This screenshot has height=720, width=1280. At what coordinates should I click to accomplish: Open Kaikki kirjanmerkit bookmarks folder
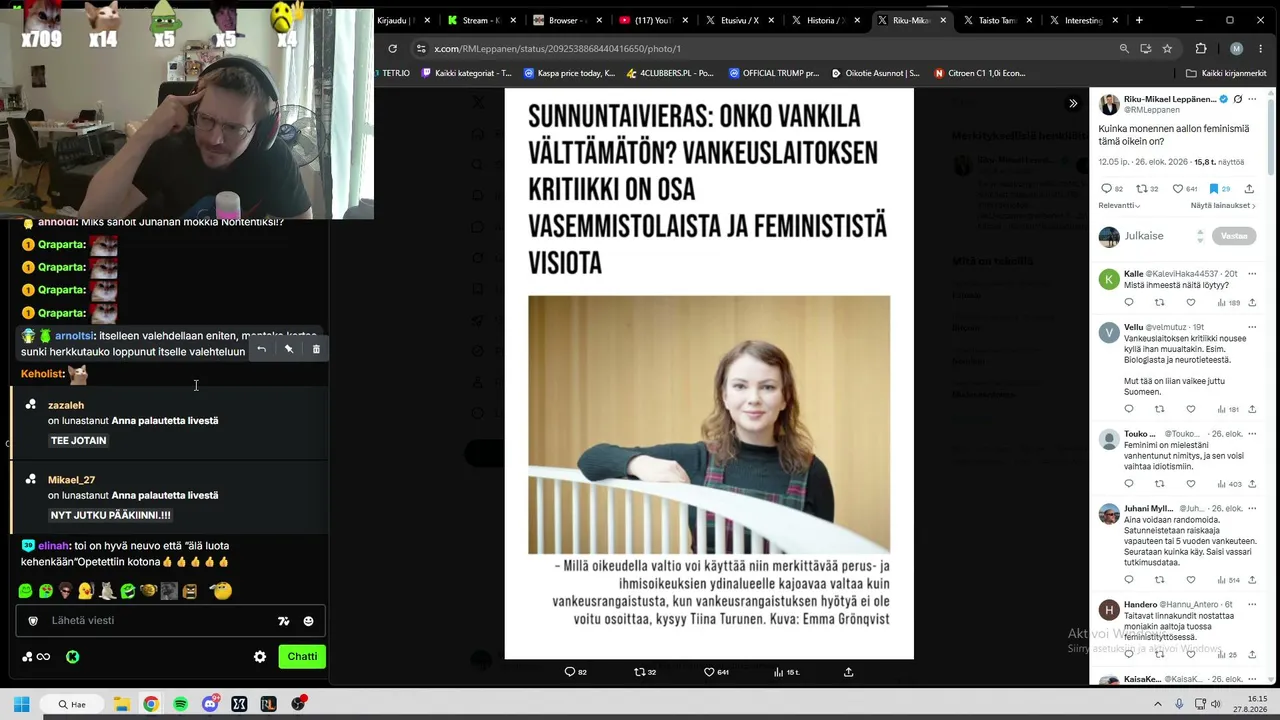coord(1226,73)
